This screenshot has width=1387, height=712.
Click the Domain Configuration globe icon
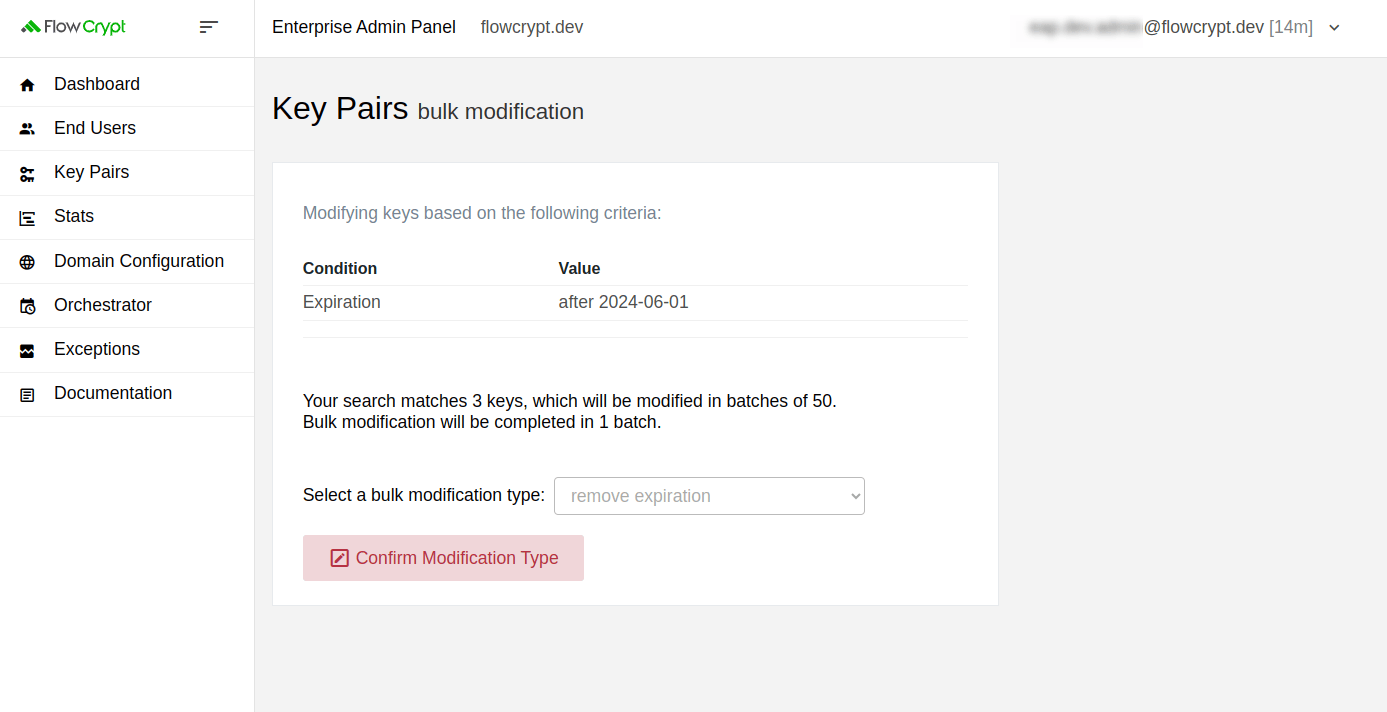(27, 262)
